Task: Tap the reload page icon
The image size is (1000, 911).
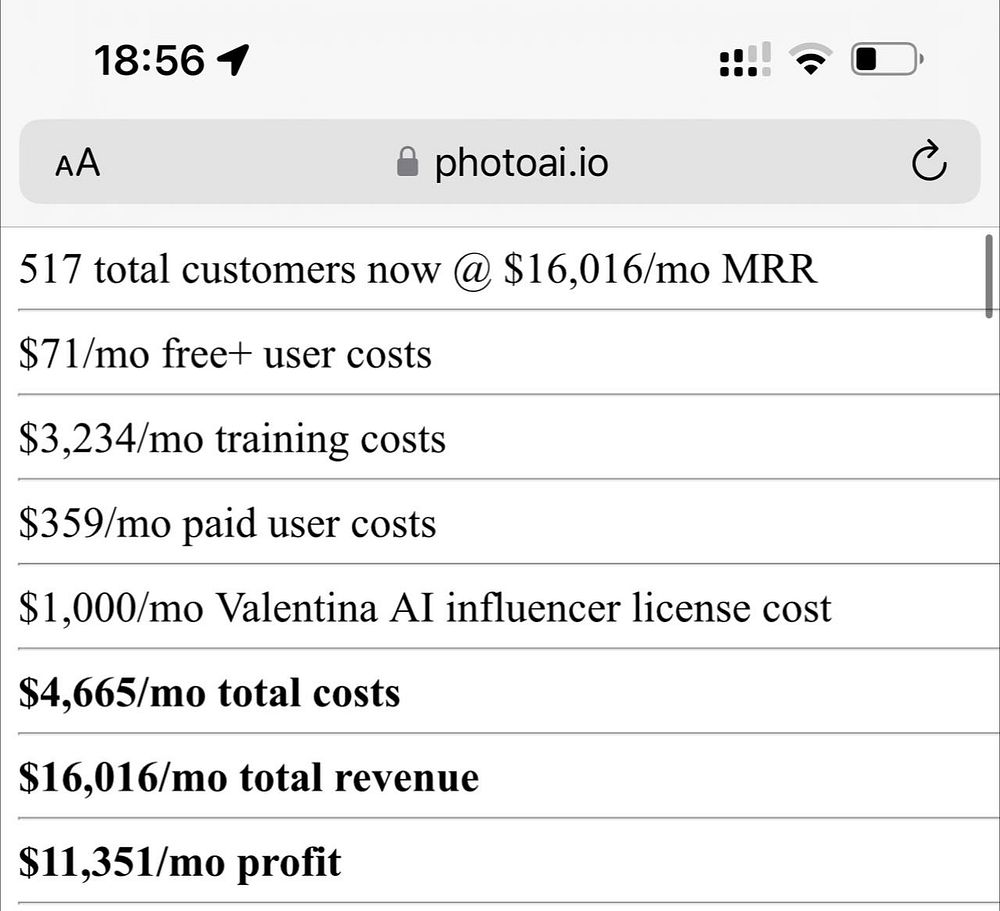Action: click(929, 163)
